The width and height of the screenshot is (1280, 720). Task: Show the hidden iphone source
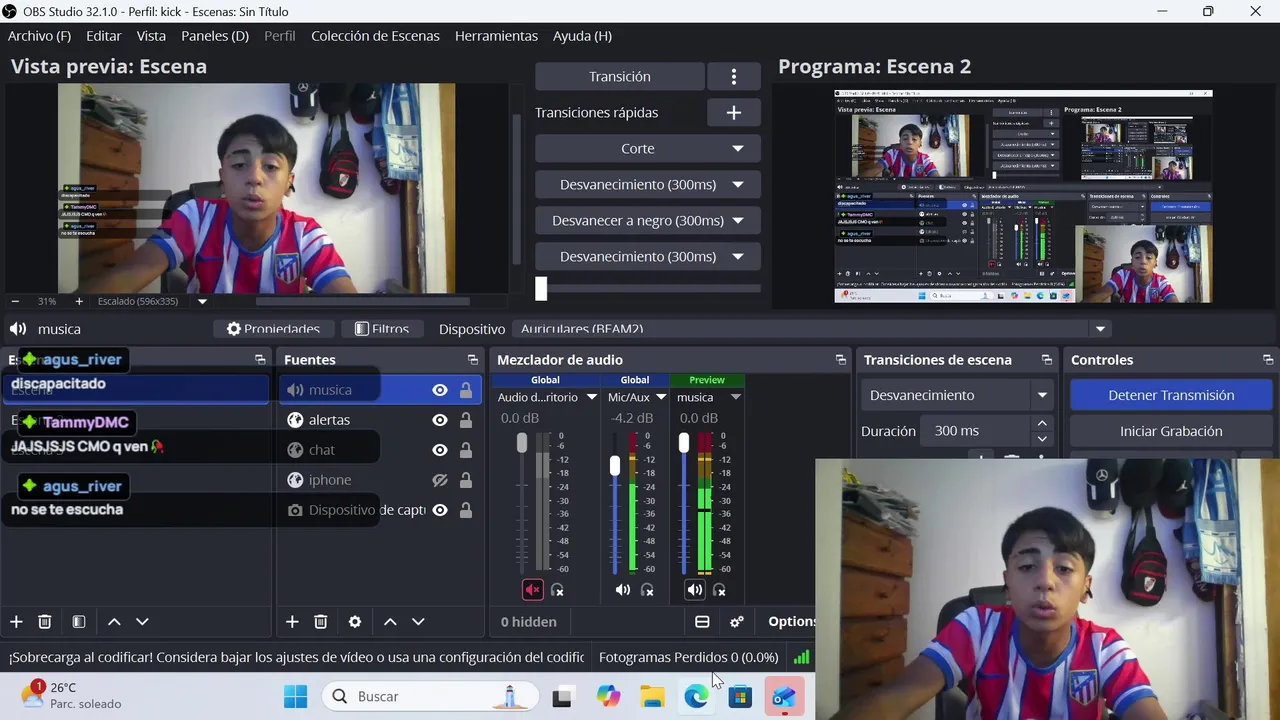click(x=440, y=480)
